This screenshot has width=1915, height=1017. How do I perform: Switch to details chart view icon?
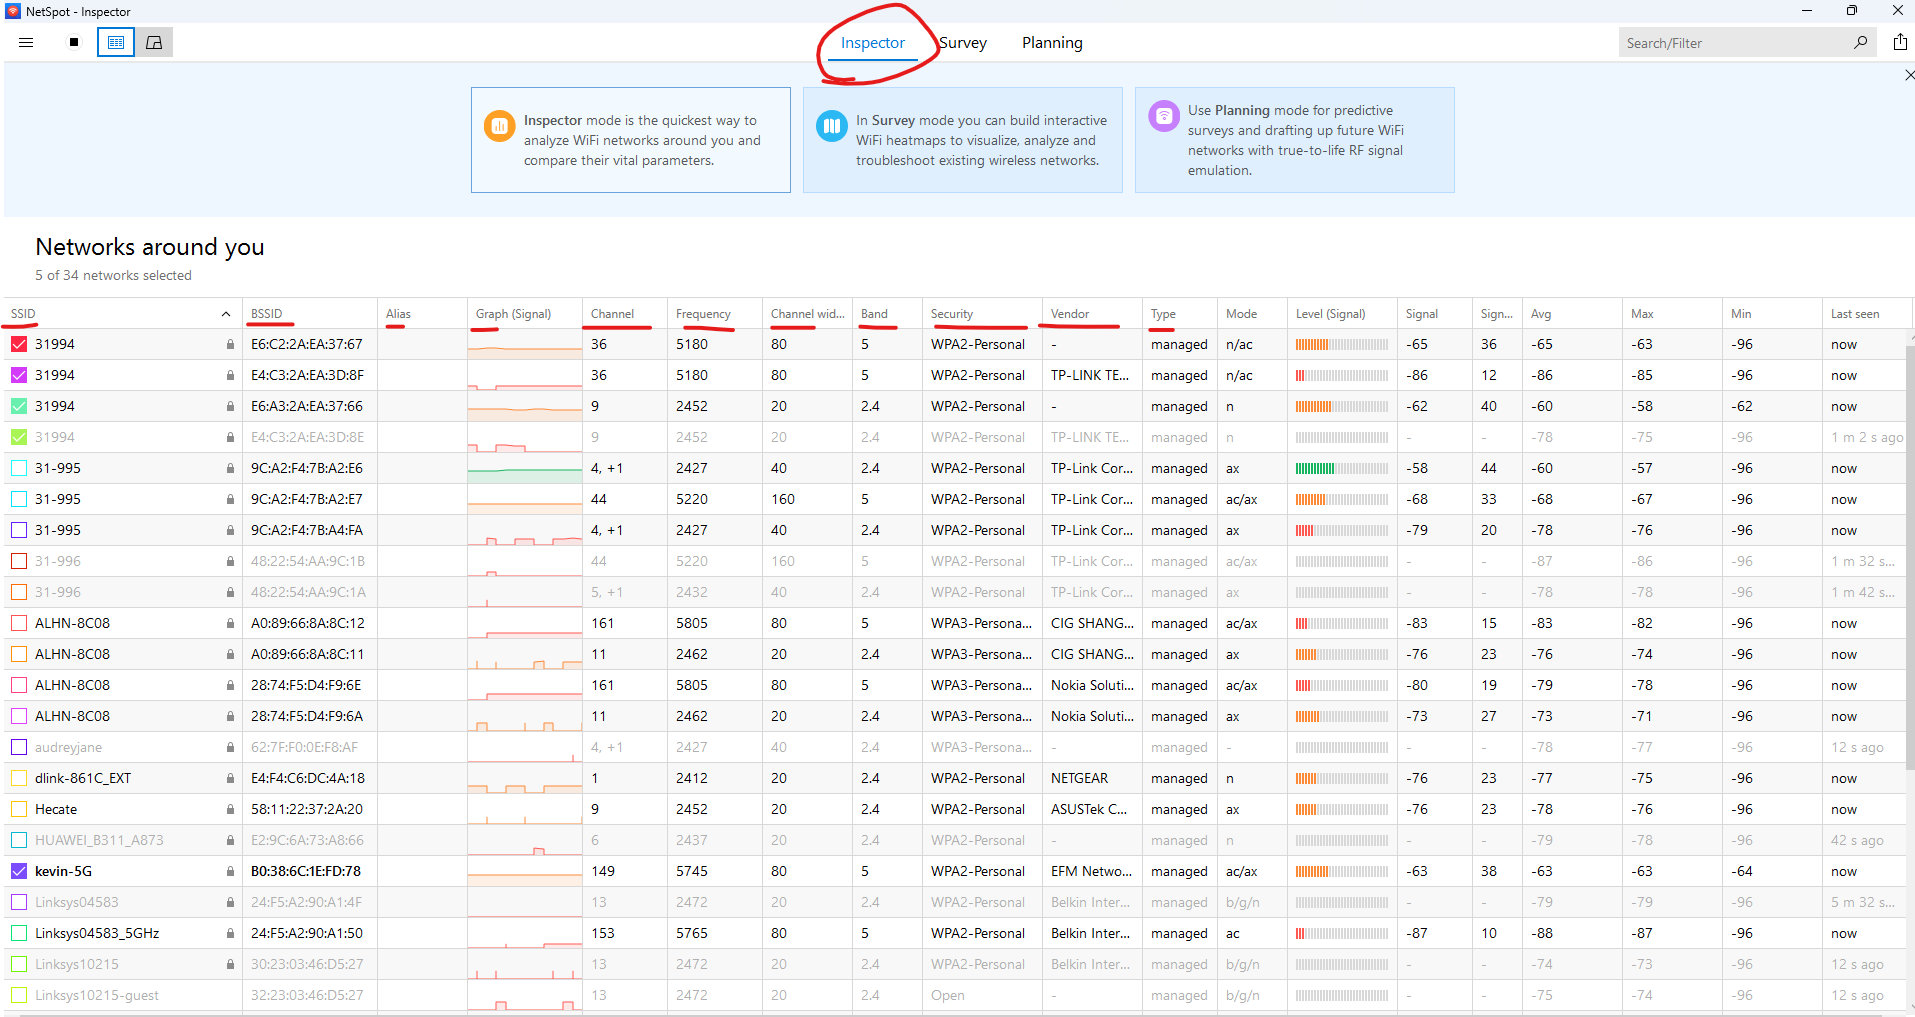coord(154,42)
